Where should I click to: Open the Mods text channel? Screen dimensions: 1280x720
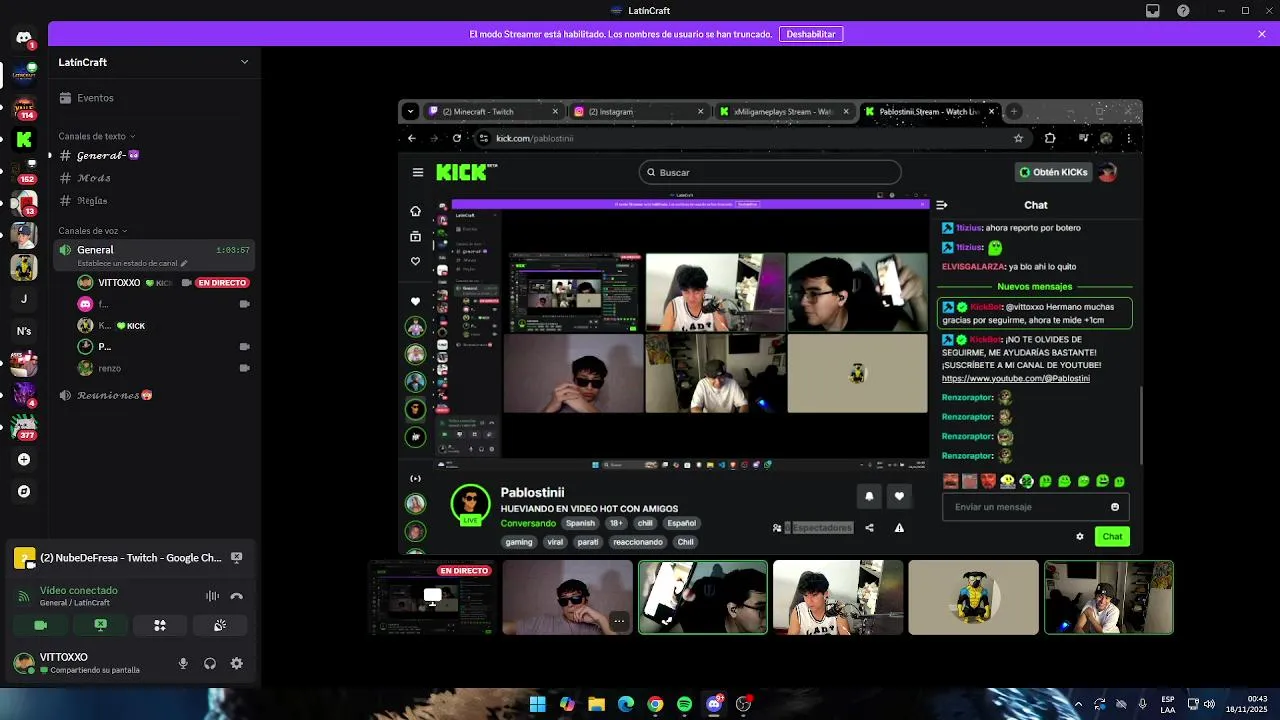(154, 178)
